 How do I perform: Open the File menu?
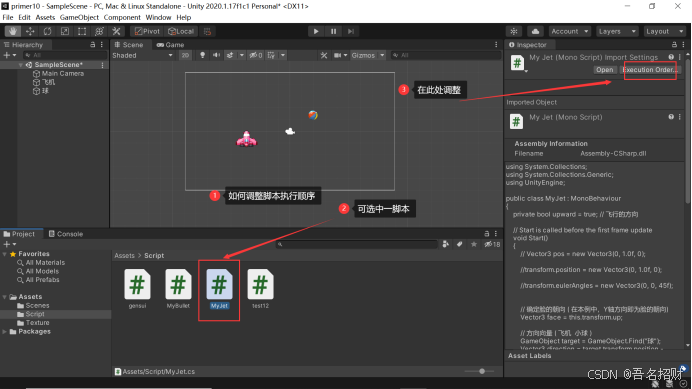click(8, 17)
